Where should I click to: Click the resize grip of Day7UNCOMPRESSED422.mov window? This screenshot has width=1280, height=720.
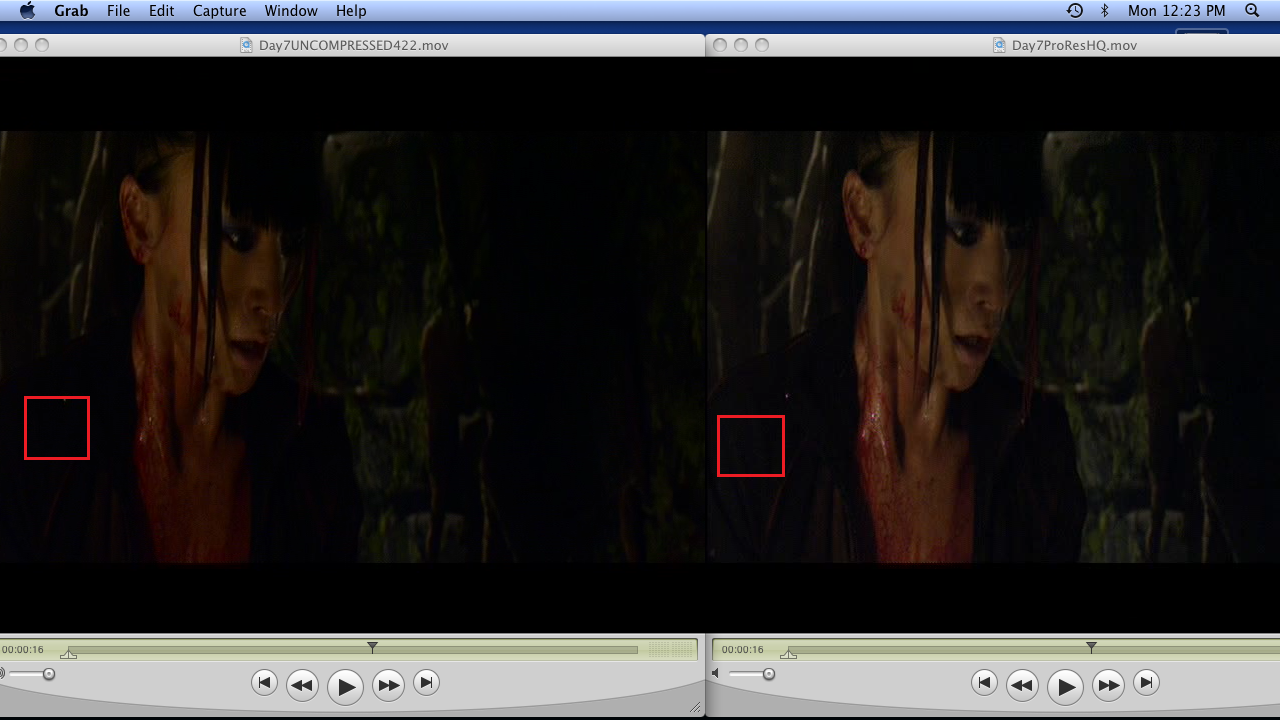click(695, 707)
